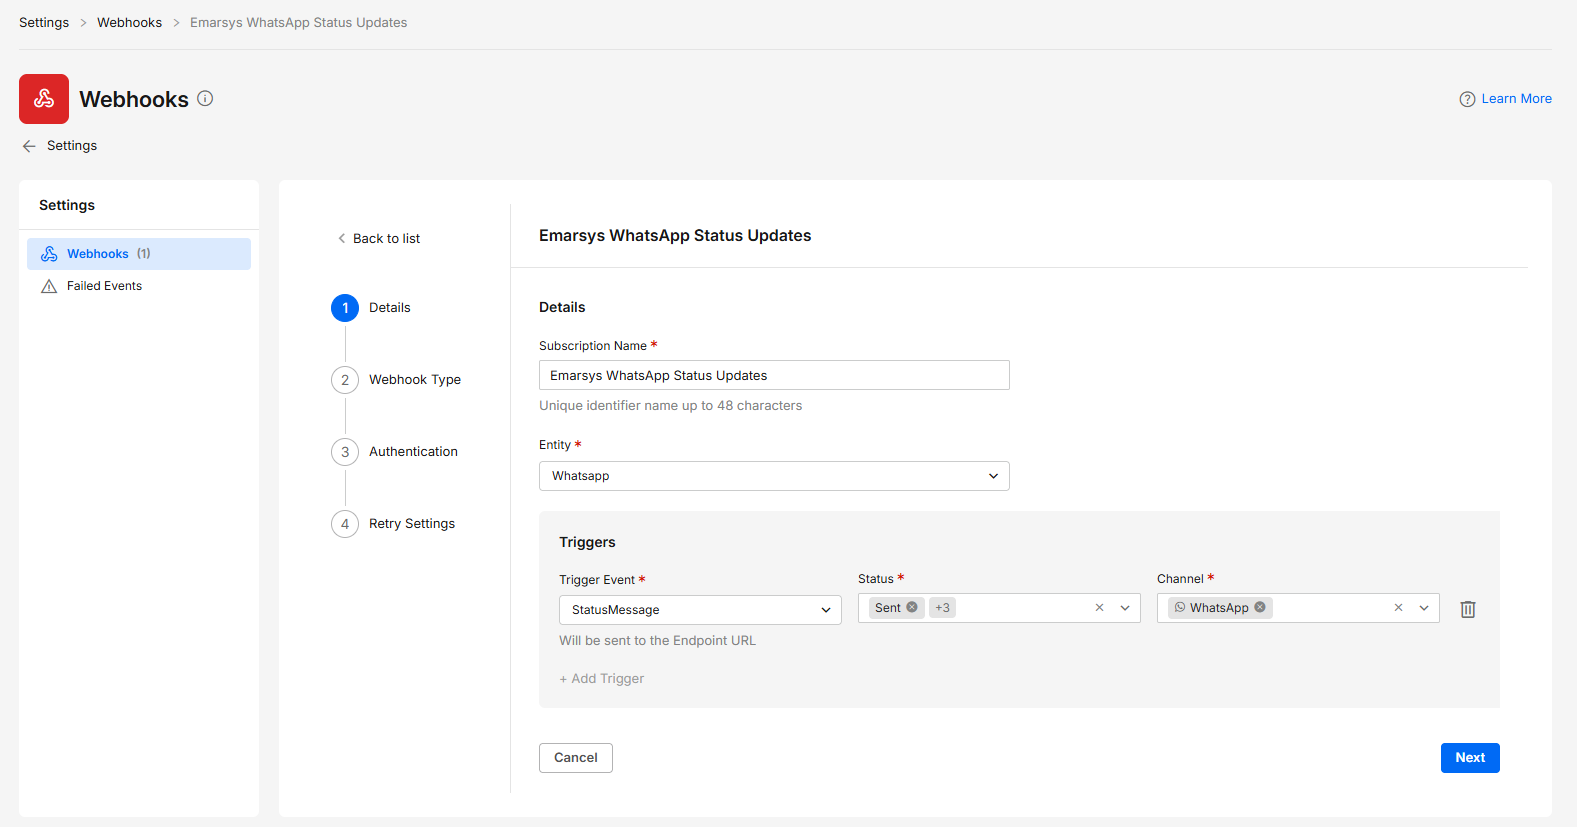The height and width of the screenshot is (827, 1577).
Task: Open the Trigger Event dropdown
Action: tap(700, 610)
